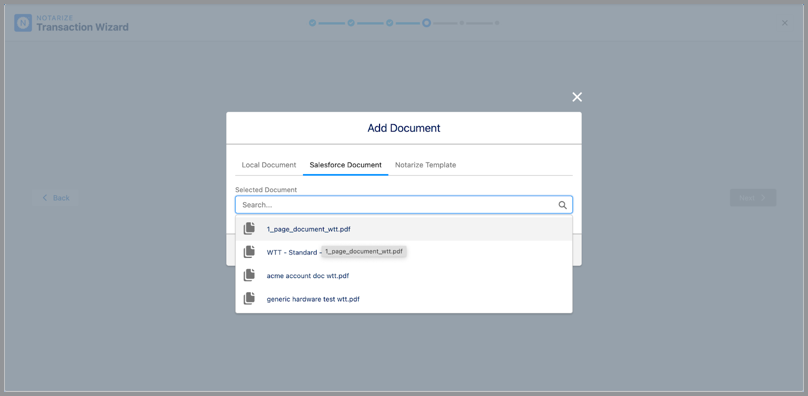The image size is (808, 396).
Task: Click file icon beside 1_page_document_wtt.pdf
Action: [249, 228]
